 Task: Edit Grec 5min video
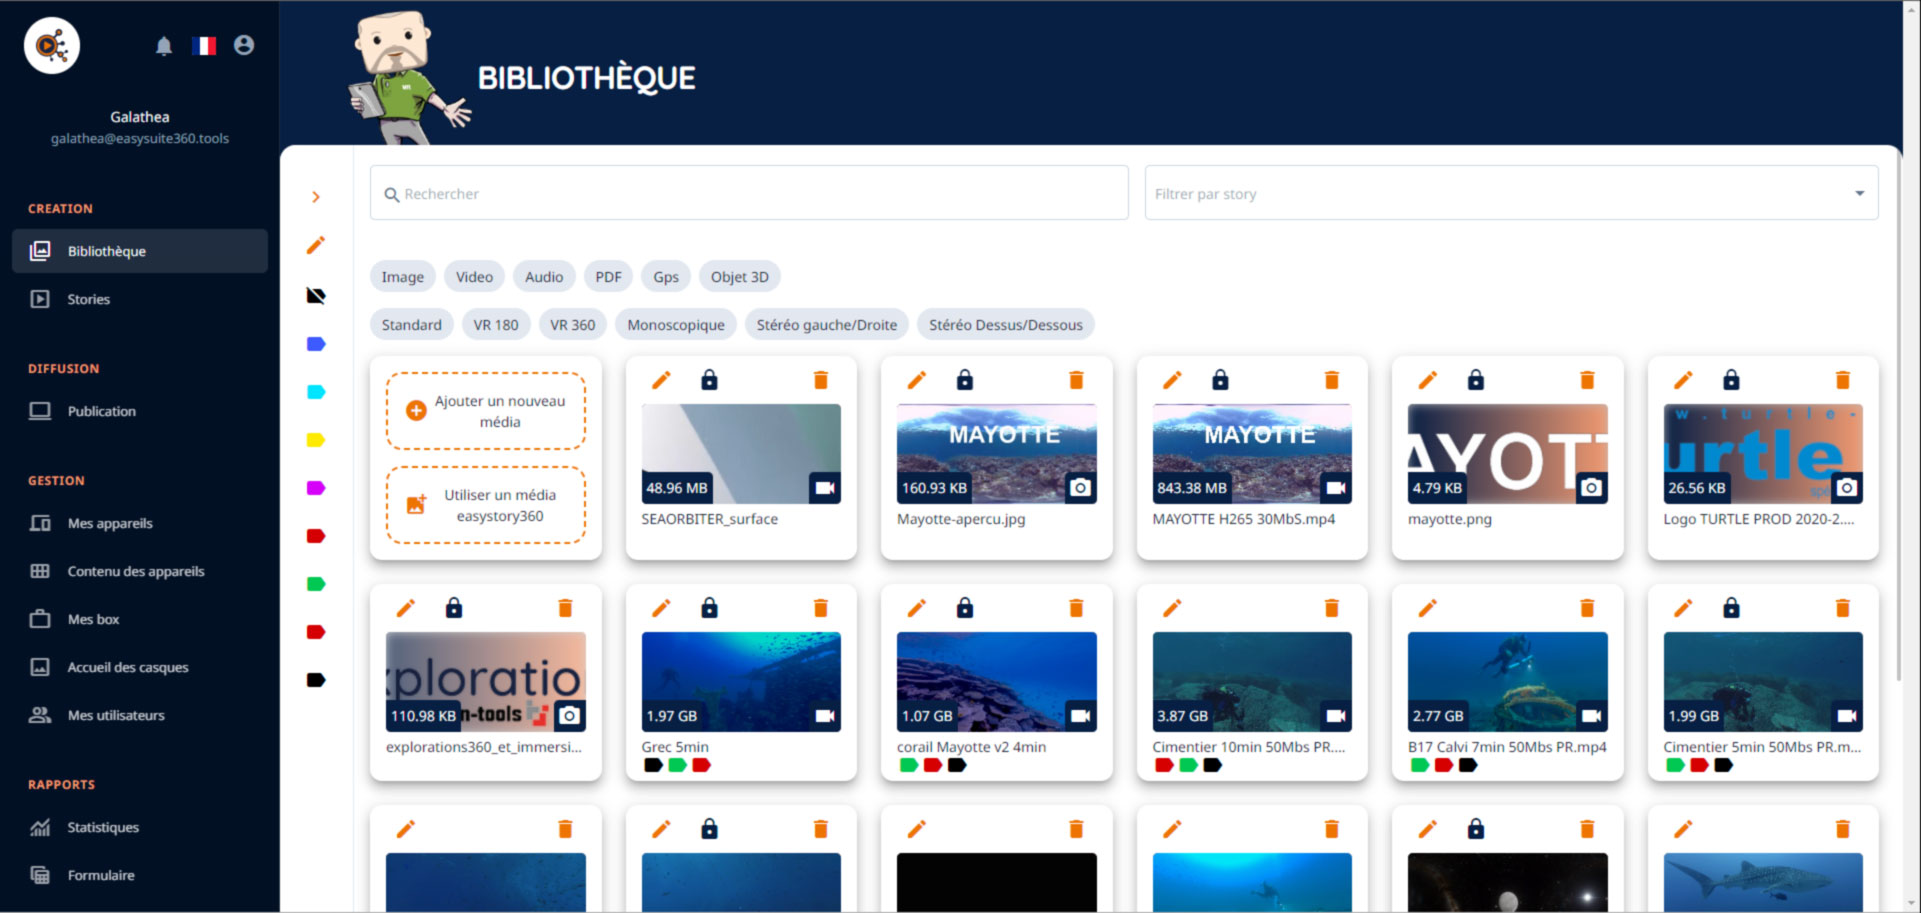661,608
